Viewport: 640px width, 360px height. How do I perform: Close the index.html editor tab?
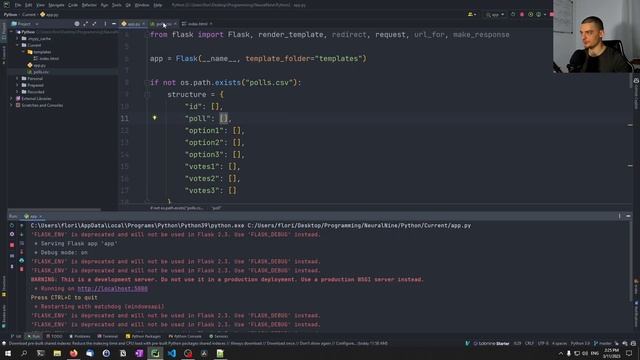point(211,24)
